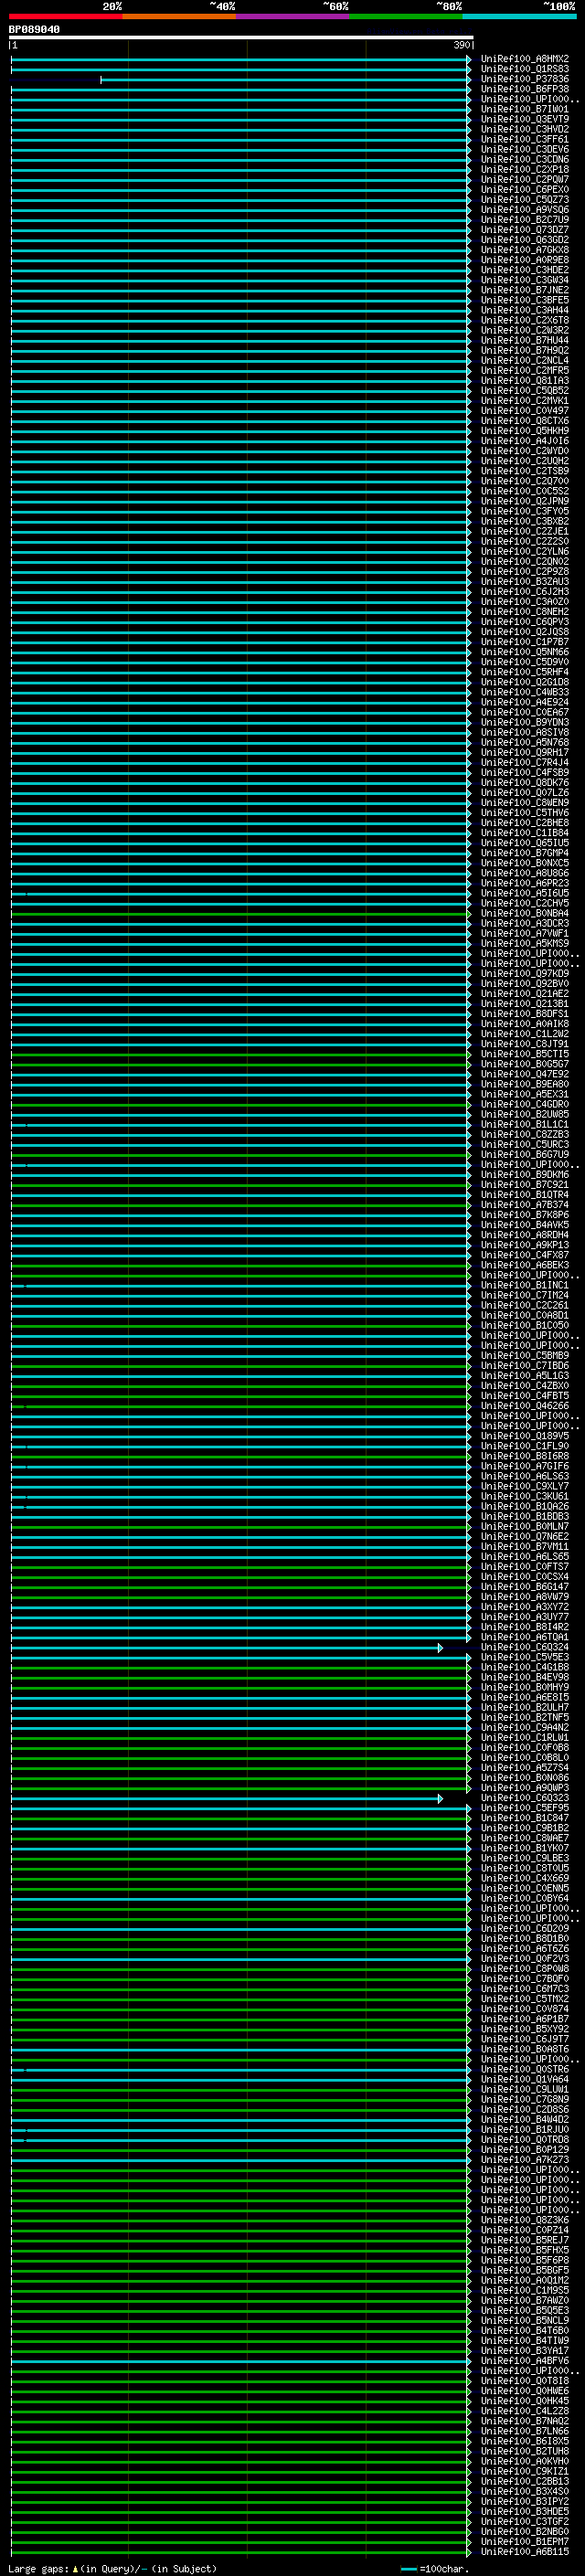
Task: Click the red 20% identity legend segment
Action: point(65,16)
